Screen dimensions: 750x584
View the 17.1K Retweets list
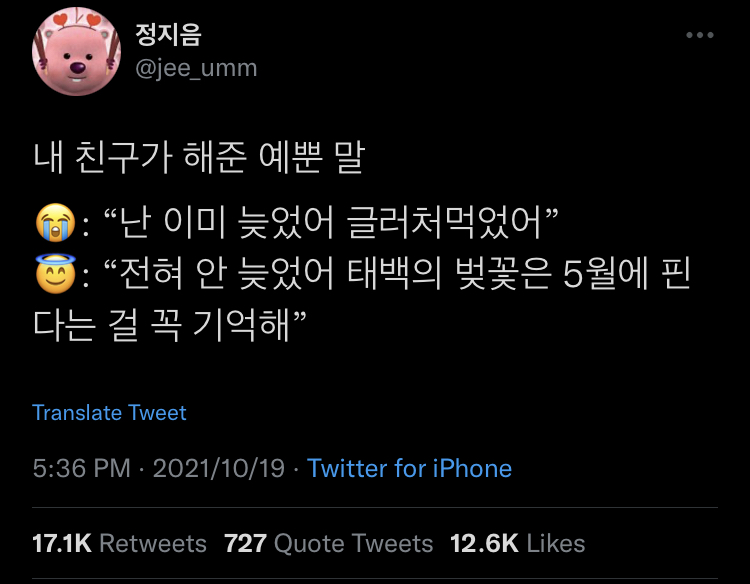click(119, 544)
